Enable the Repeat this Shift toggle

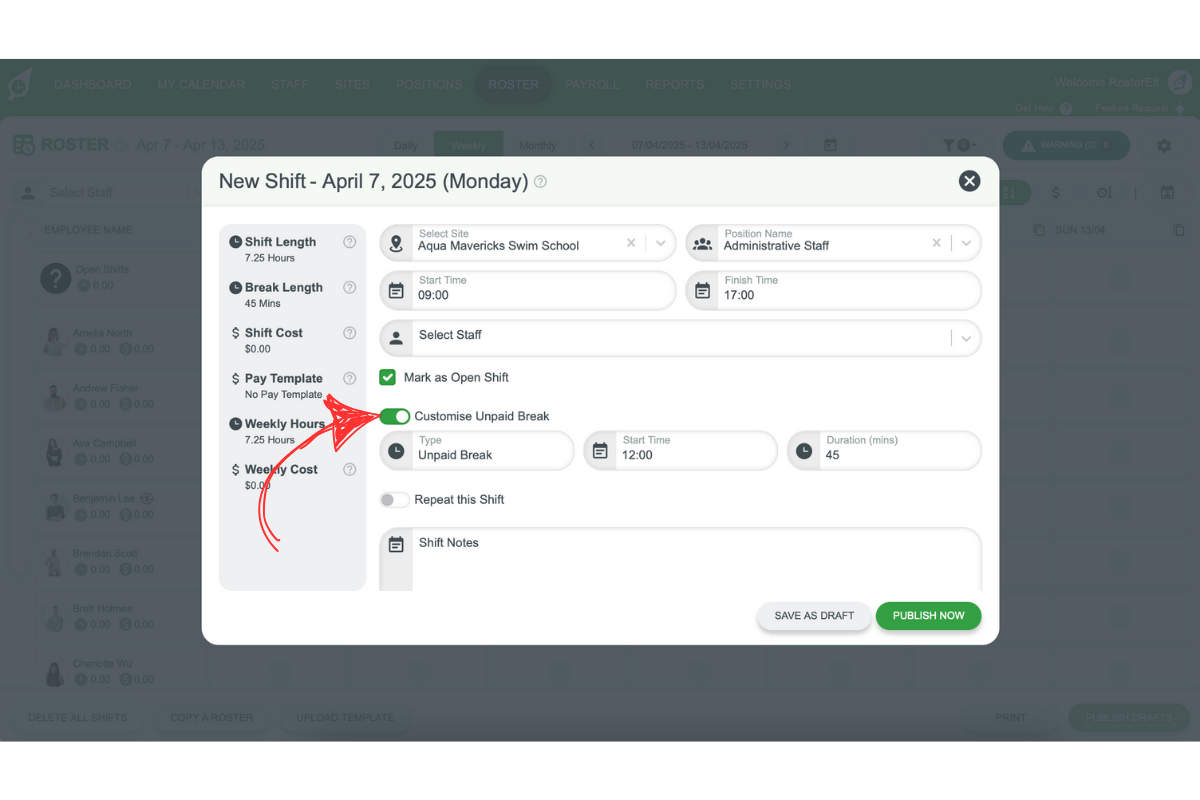pyautogui.click(x=395, y=499)
